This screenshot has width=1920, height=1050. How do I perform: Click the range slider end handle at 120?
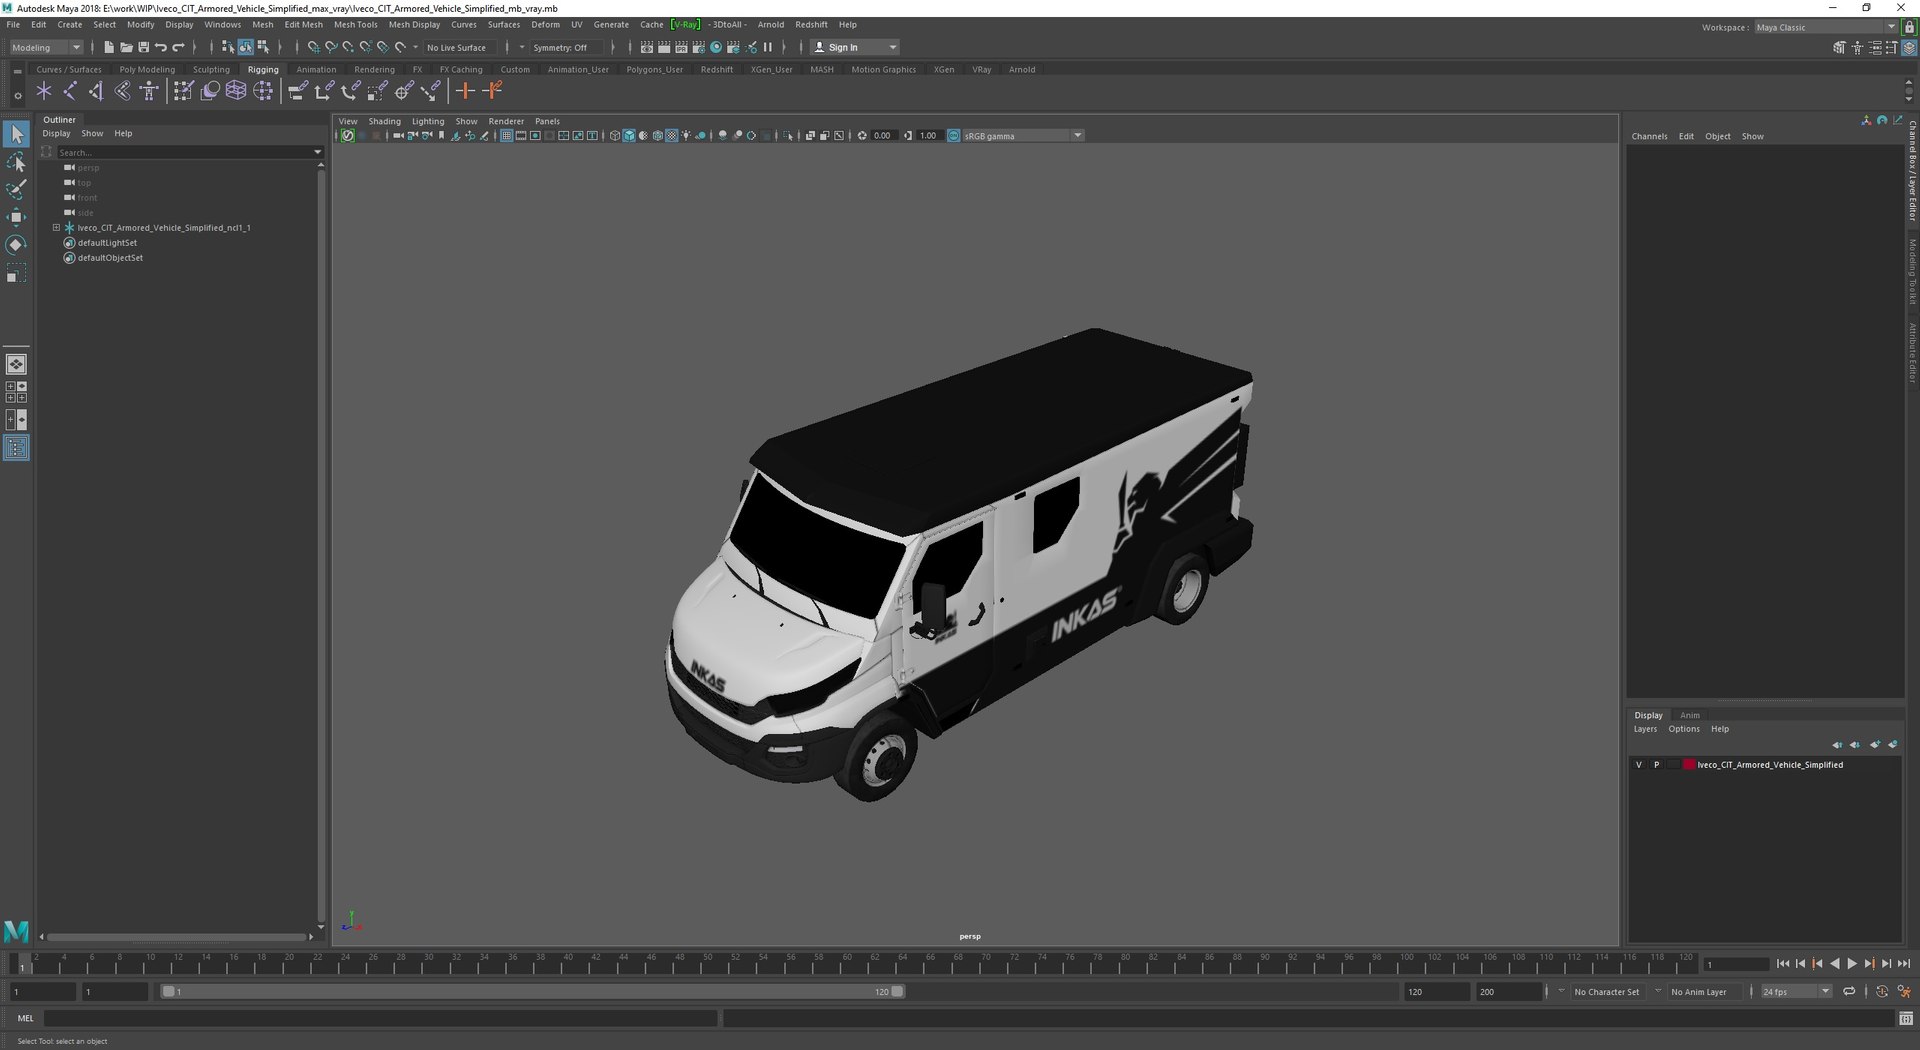898,992
